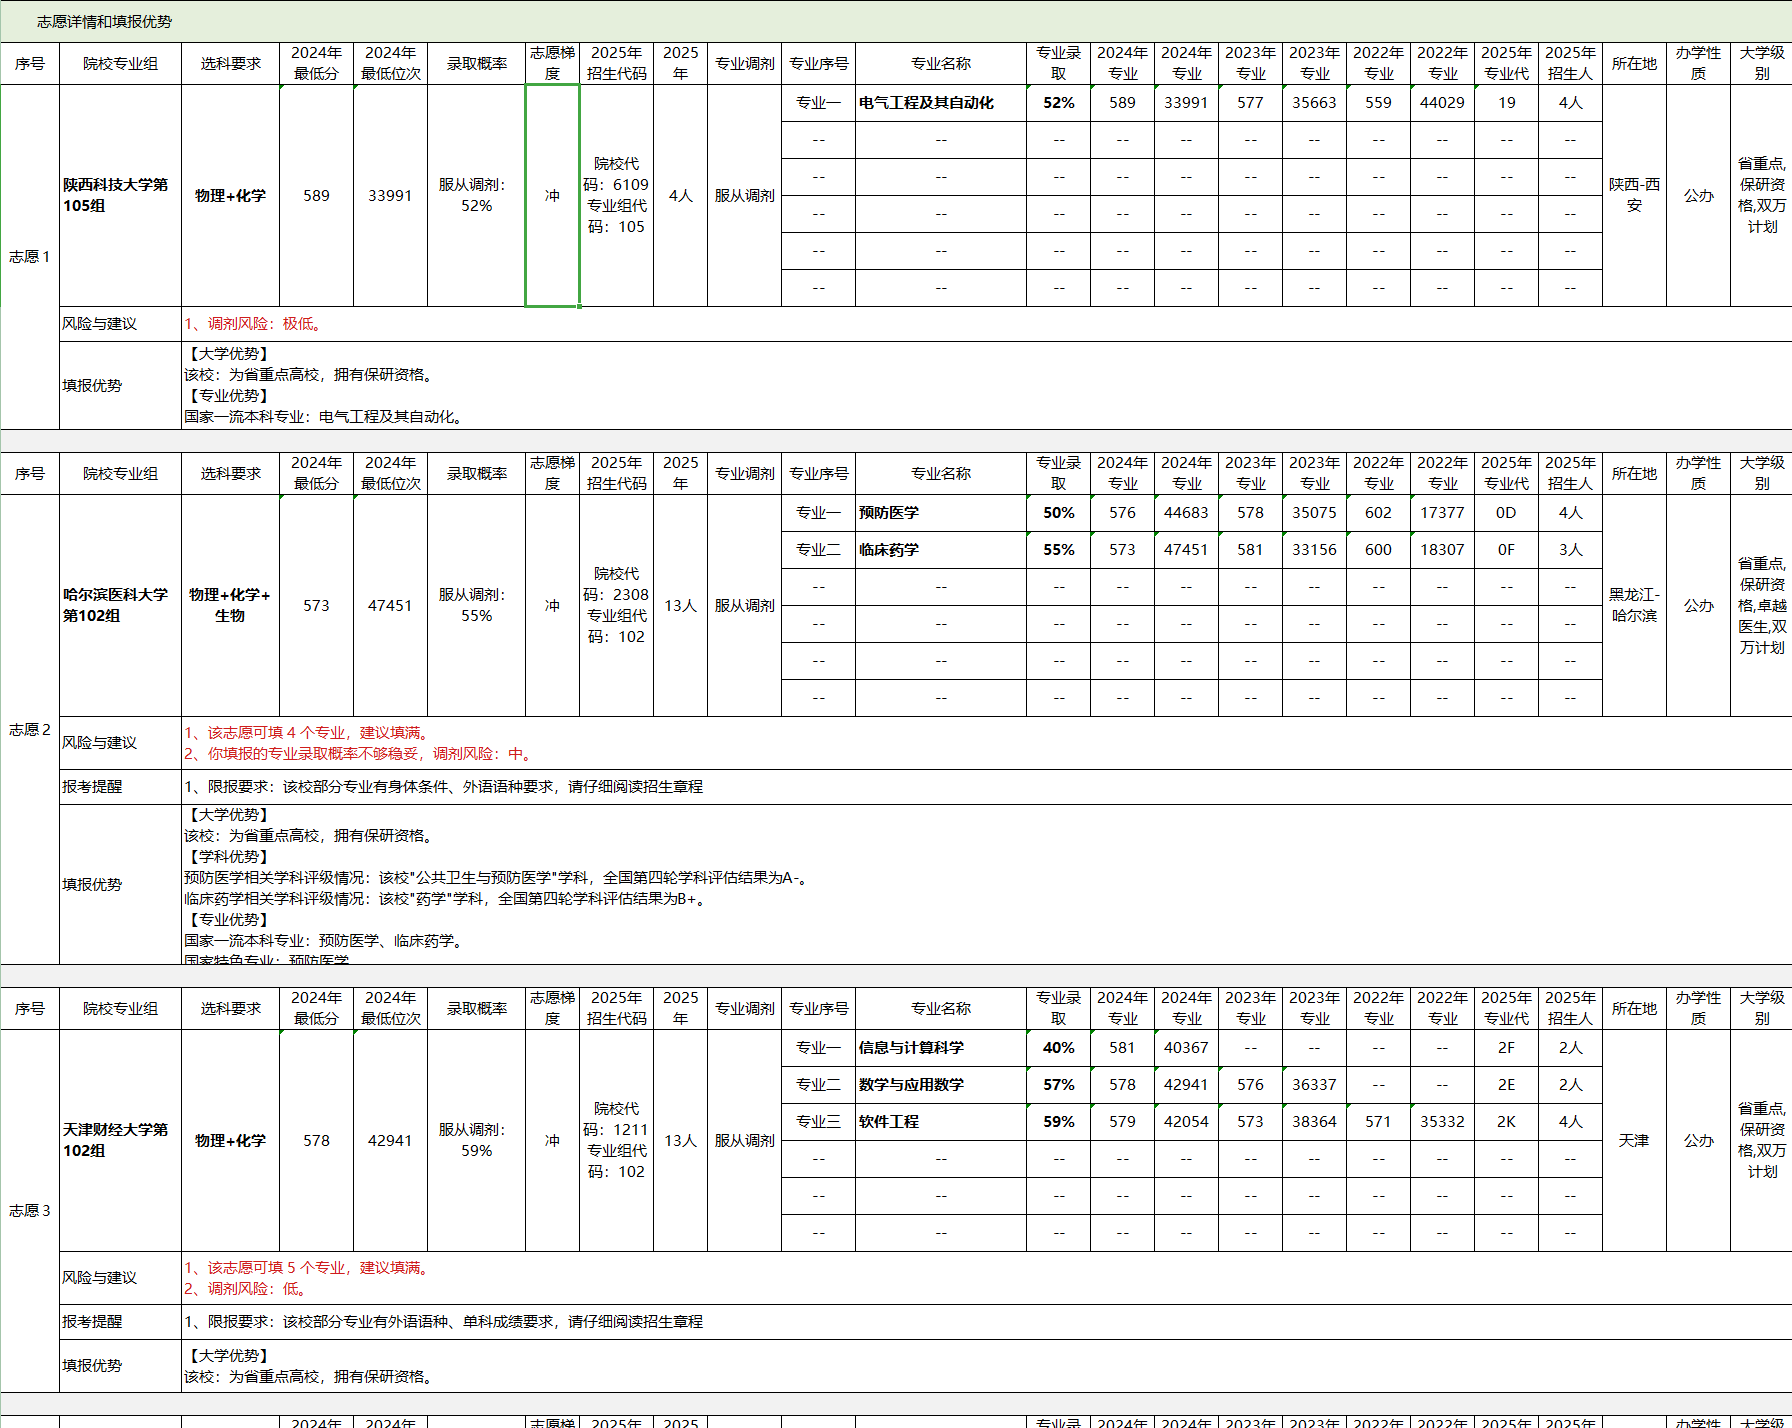Click the green-outlined 冲 cell in 志愿 1

(x=552, y=196)
